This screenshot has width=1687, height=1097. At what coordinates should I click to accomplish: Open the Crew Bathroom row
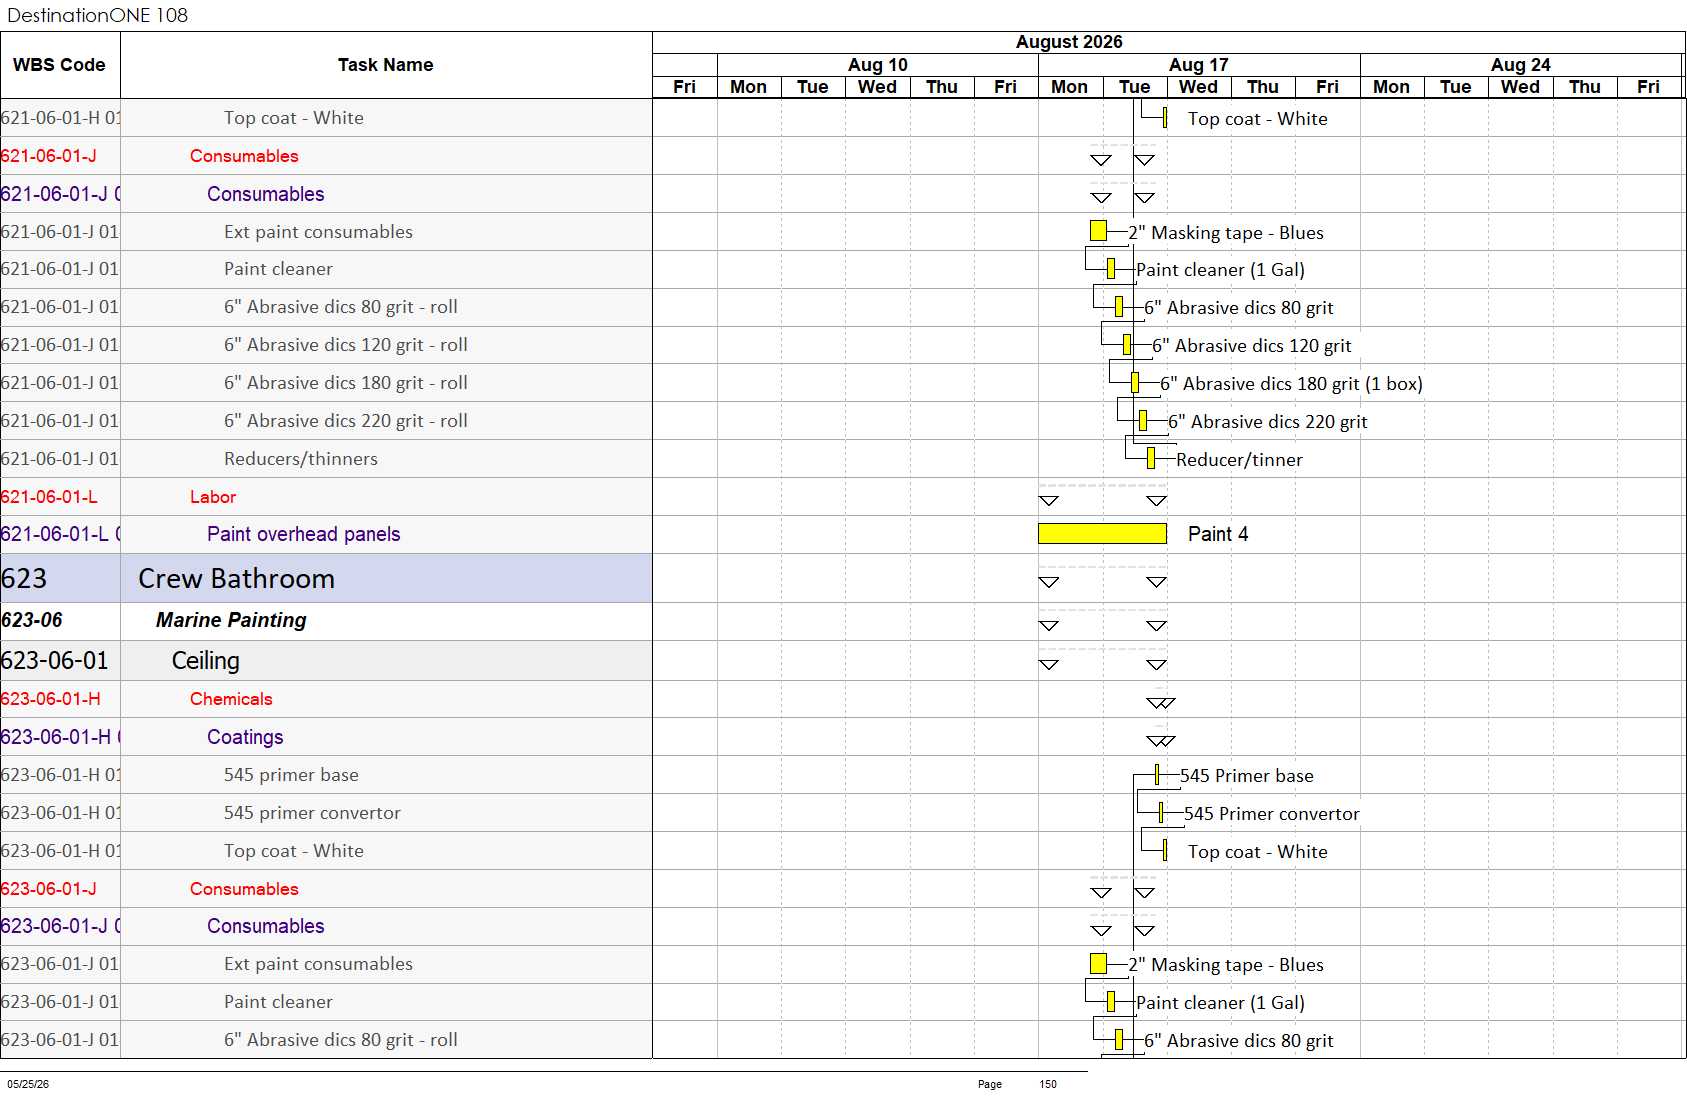click(x=326, y=579)
